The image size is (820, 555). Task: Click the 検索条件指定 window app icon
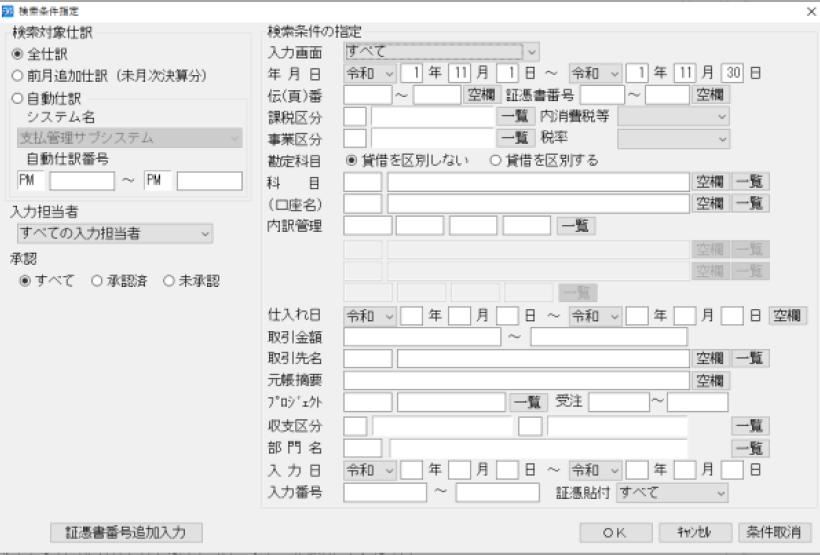point(8,11)
